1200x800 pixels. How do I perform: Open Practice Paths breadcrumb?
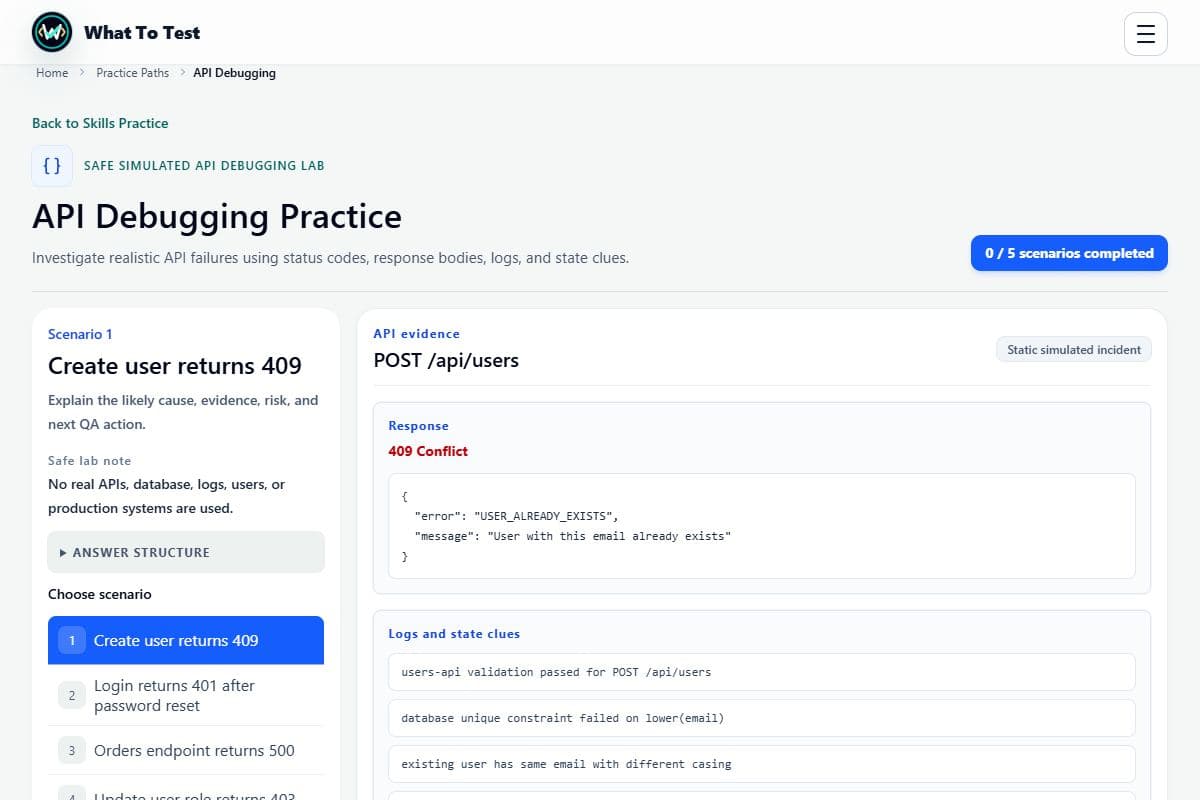(x=132, y=73)
